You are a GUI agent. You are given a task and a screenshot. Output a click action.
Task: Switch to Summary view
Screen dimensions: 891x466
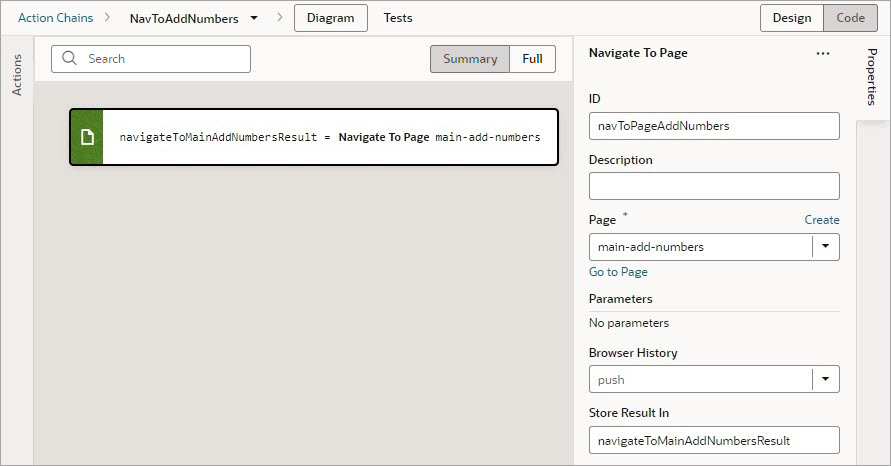coord(470,59)
